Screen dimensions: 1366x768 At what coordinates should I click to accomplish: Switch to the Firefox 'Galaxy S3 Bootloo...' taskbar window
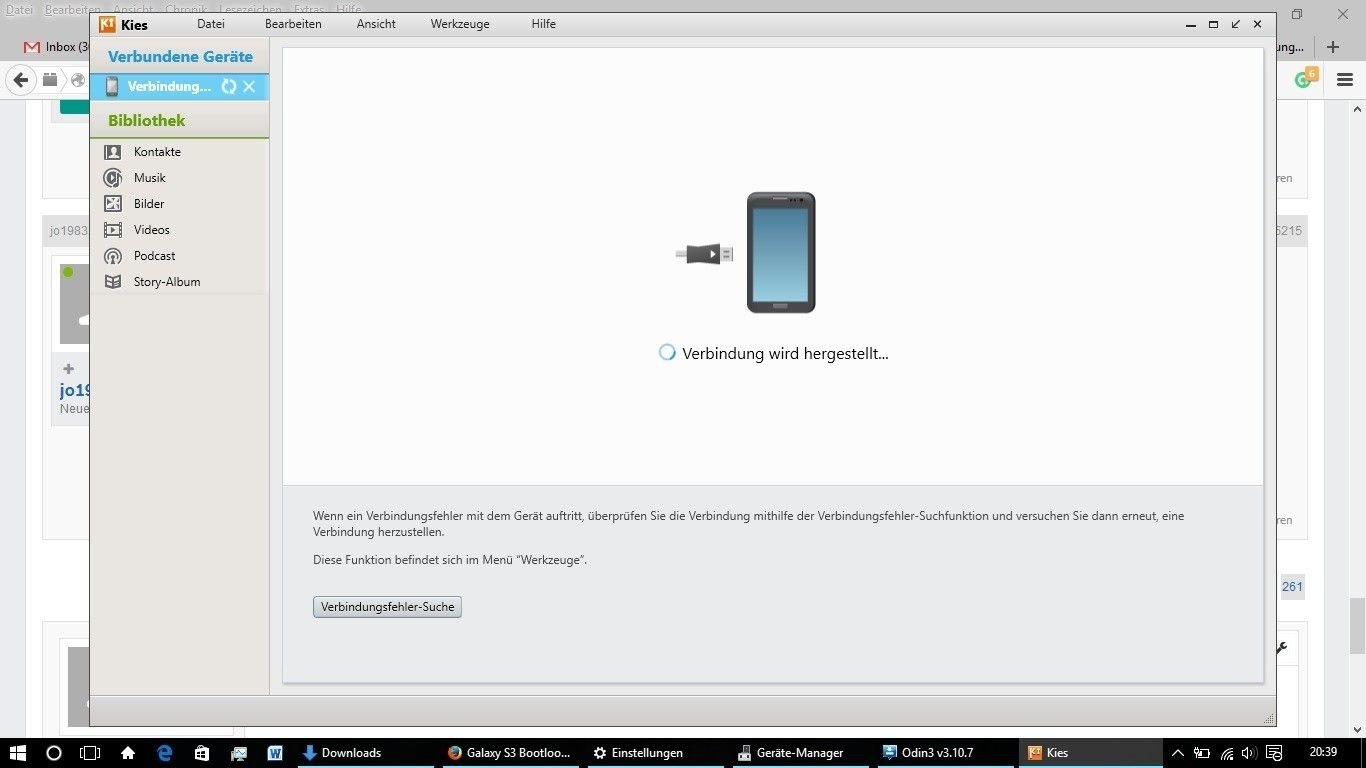[510, 753]
